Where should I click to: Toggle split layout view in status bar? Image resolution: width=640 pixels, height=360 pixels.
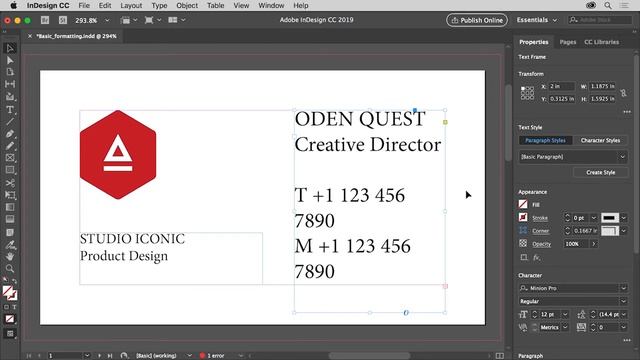pyautogui.click(x=500, y=356)
